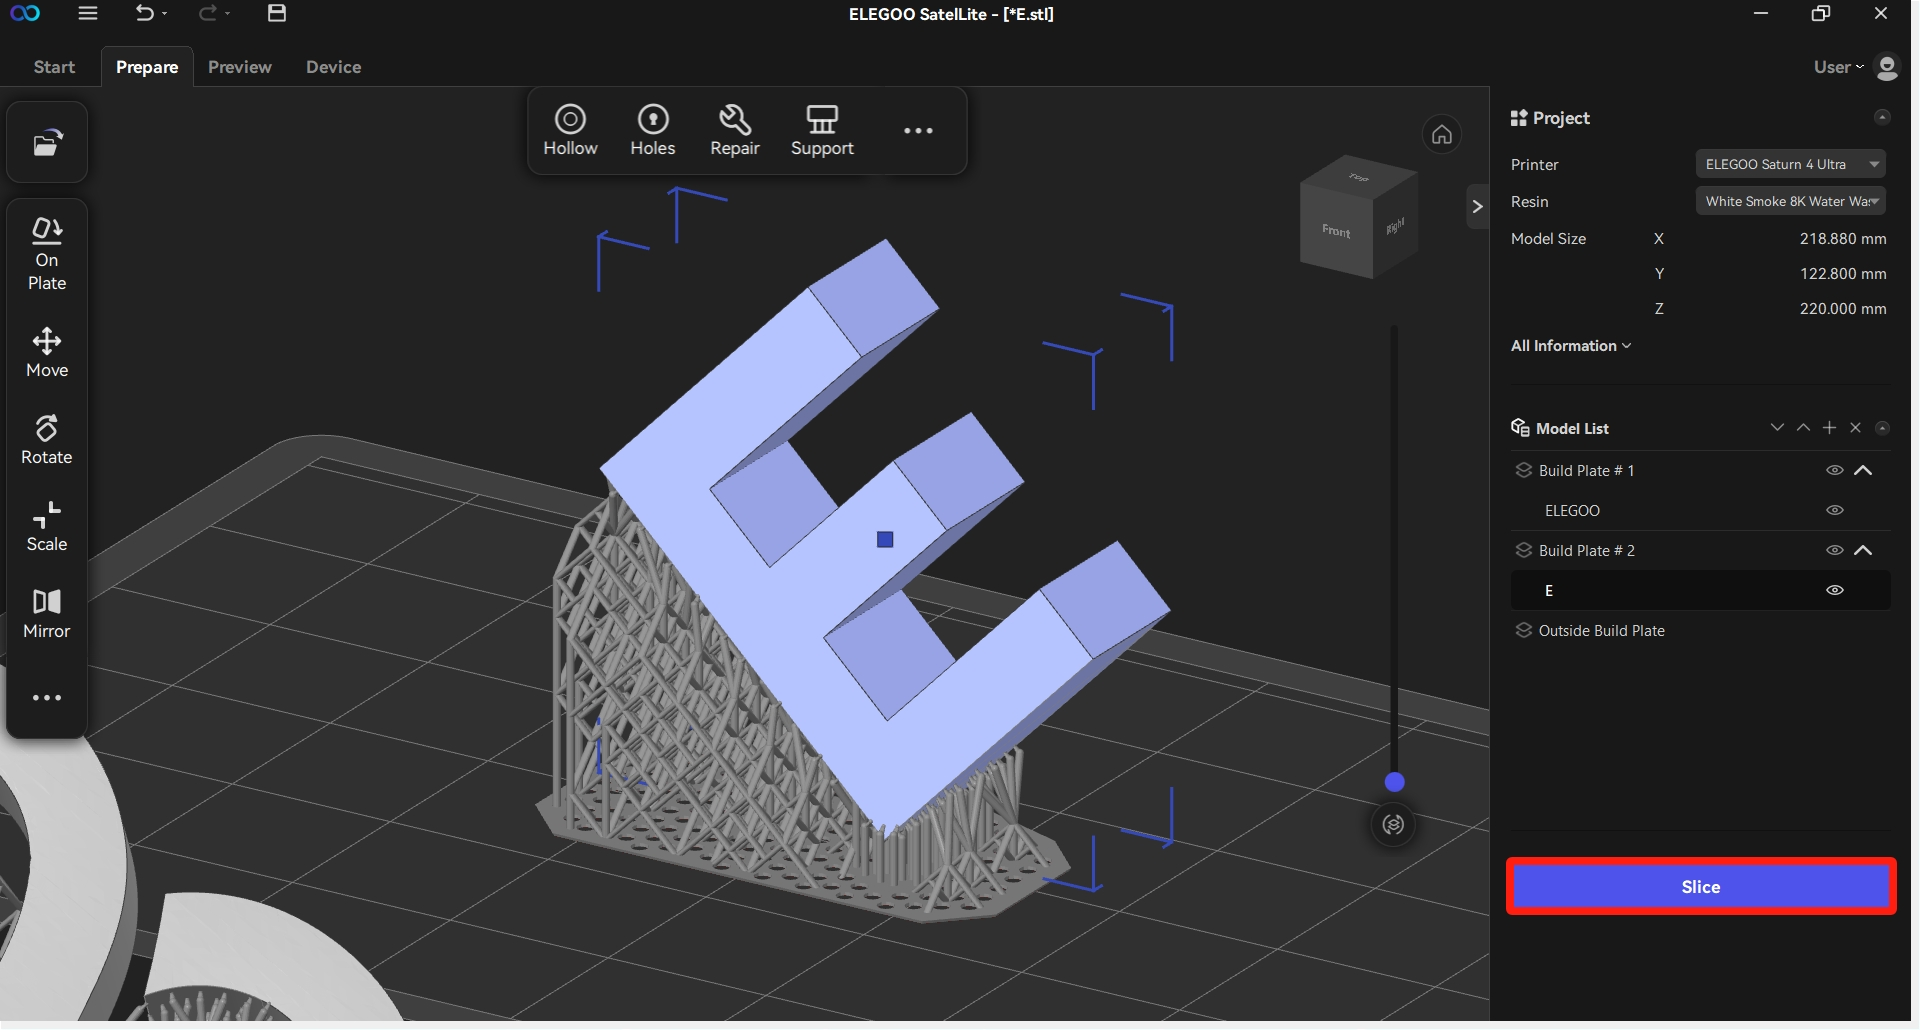Image resolution: width=1920 pixels, height=1030 pixels.
Task: Toggle visibility of model E
Action: click(1834, 590)
